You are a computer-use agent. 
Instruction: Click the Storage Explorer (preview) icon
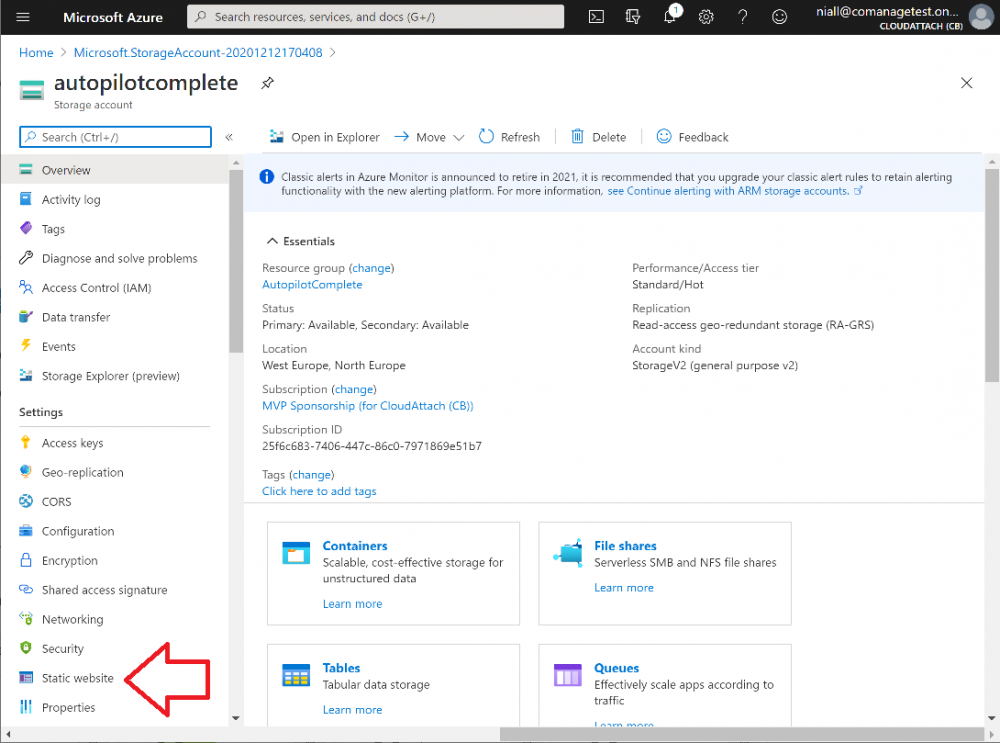tap(26, 375)
